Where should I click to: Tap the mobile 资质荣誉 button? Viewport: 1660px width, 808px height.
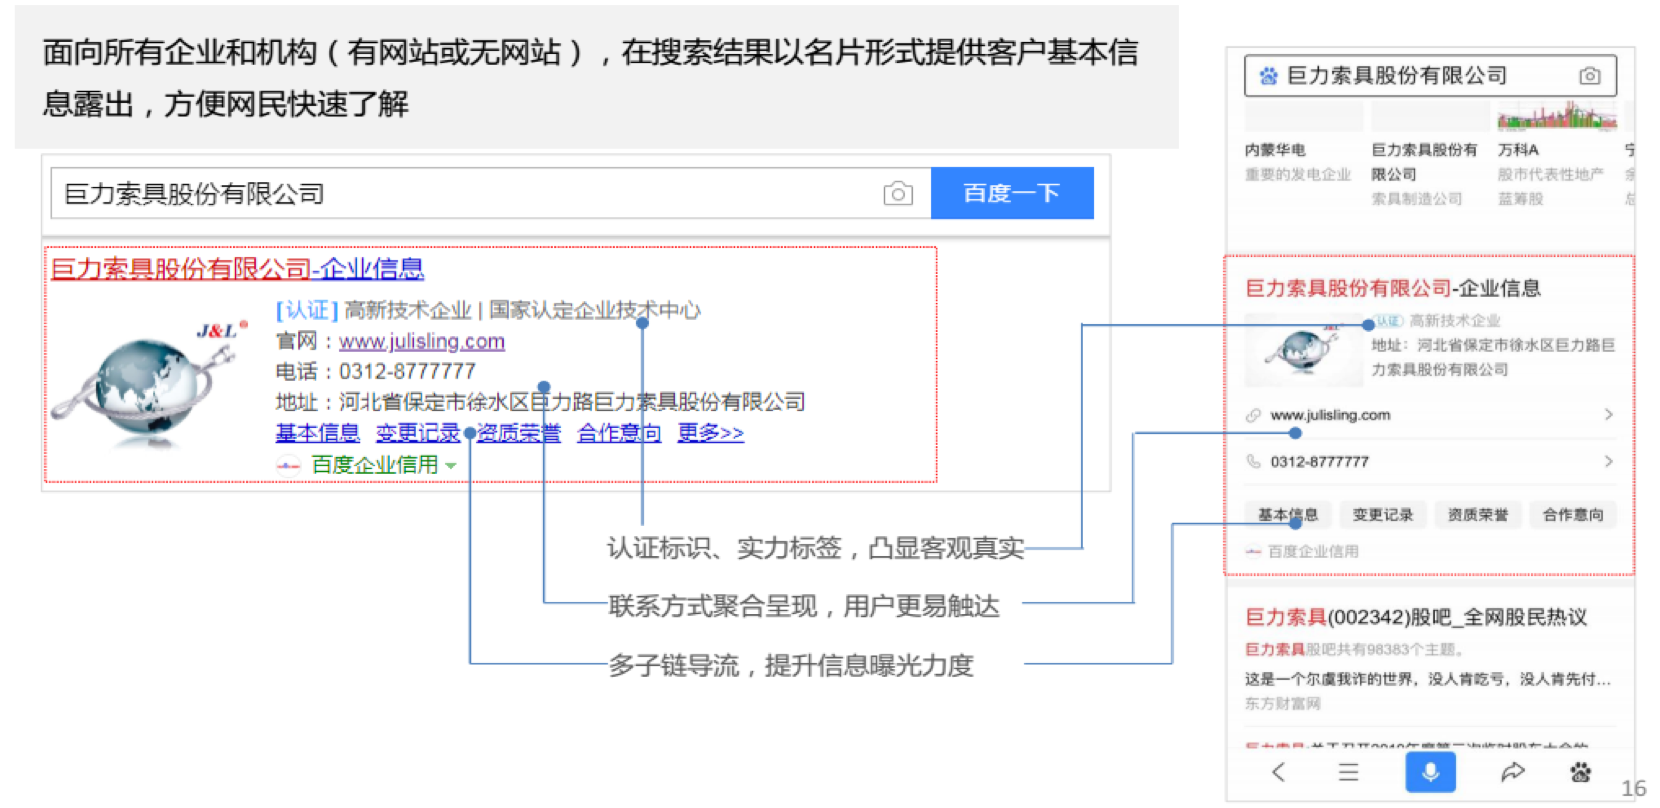(x=1478, y=514)
